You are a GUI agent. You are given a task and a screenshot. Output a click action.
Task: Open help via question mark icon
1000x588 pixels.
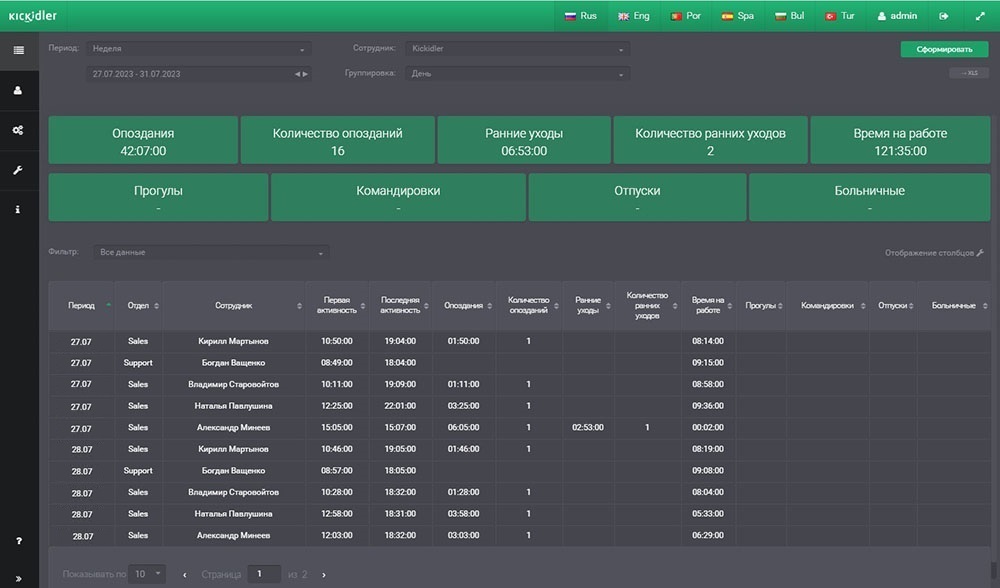tap(19, 541)
